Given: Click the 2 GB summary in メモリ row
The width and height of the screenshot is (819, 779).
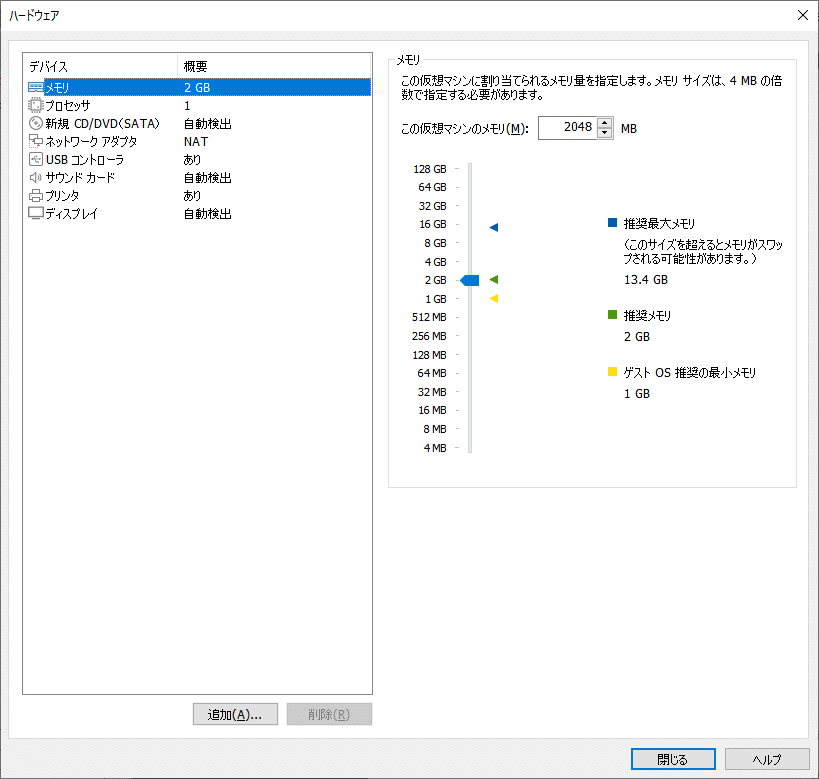Looking at the screenshot, I should coord(197,87).
